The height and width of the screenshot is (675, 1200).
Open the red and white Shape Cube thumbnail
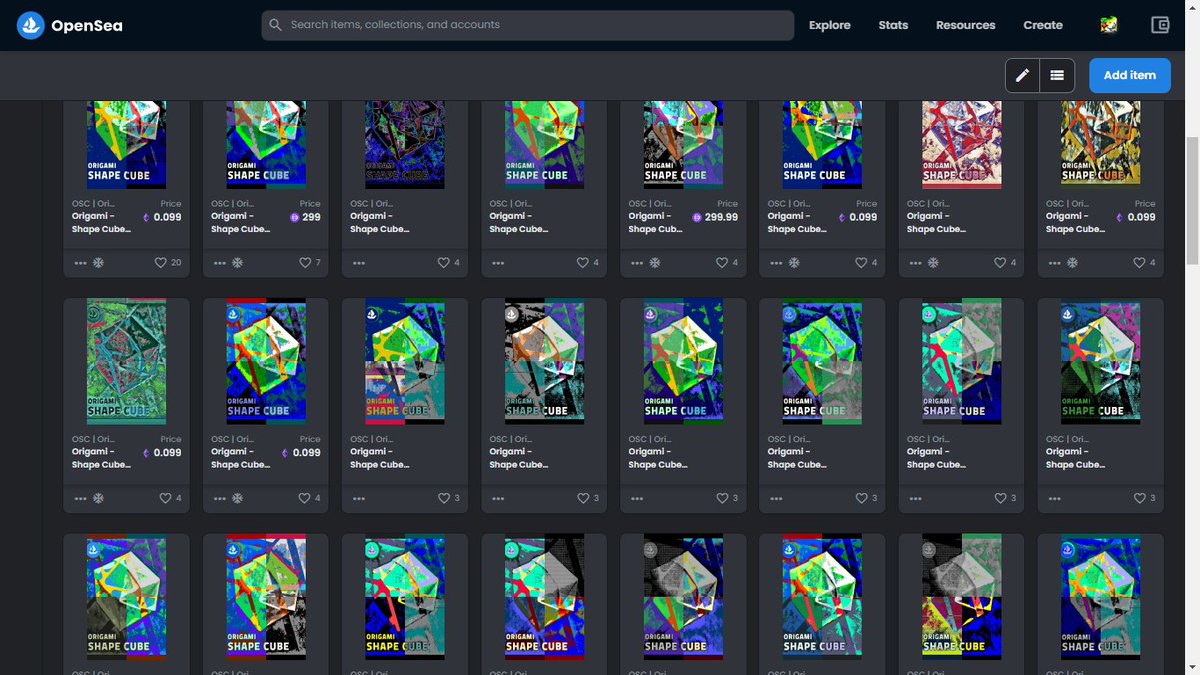[x=962, y=144]
